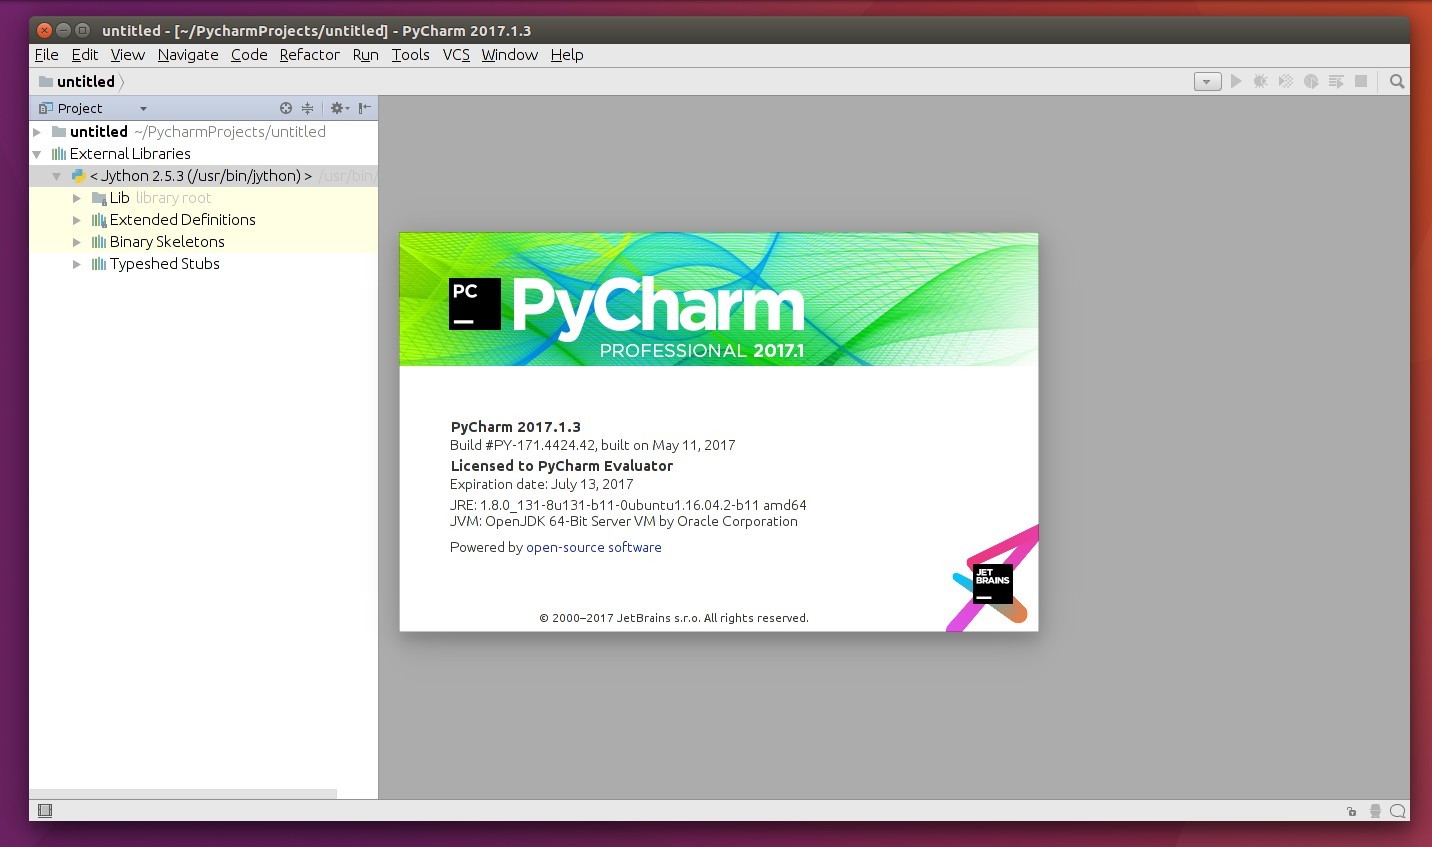1432x847 pixels.
Task: Collapse the External Libraries node
Action: point(37,154)
